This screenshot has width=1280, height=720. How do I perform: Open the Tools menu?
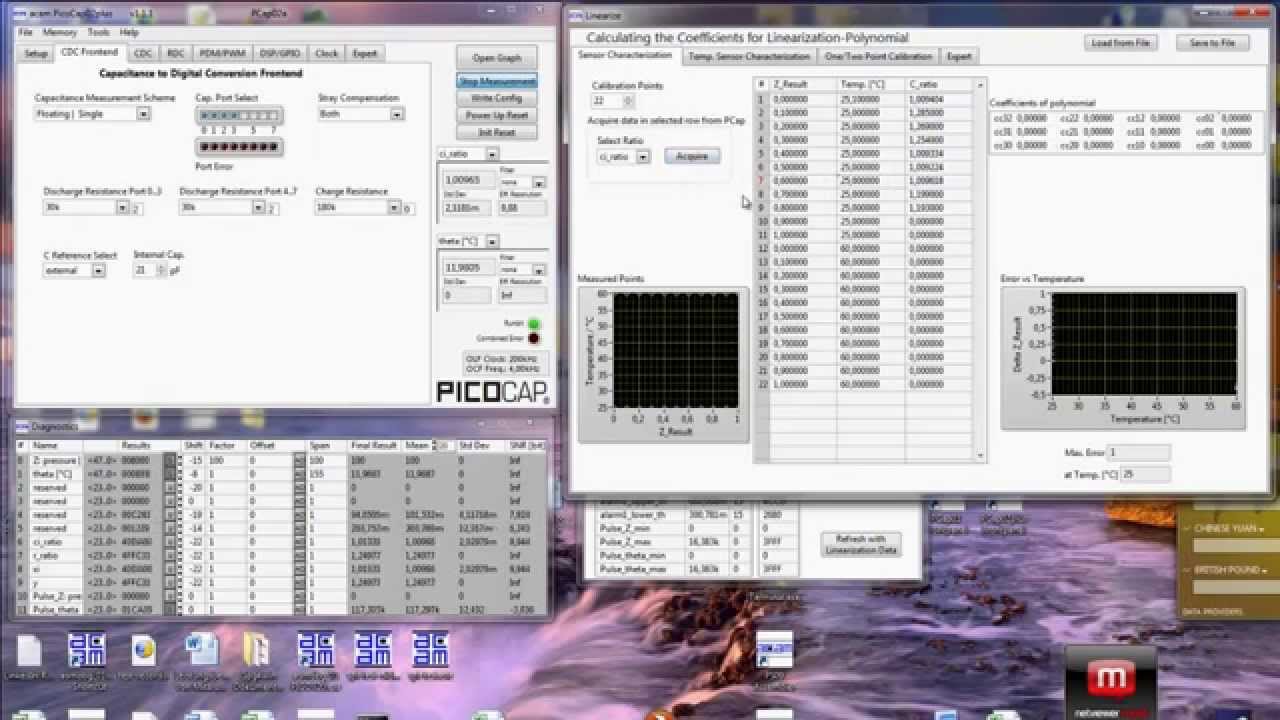click(99, 32)
